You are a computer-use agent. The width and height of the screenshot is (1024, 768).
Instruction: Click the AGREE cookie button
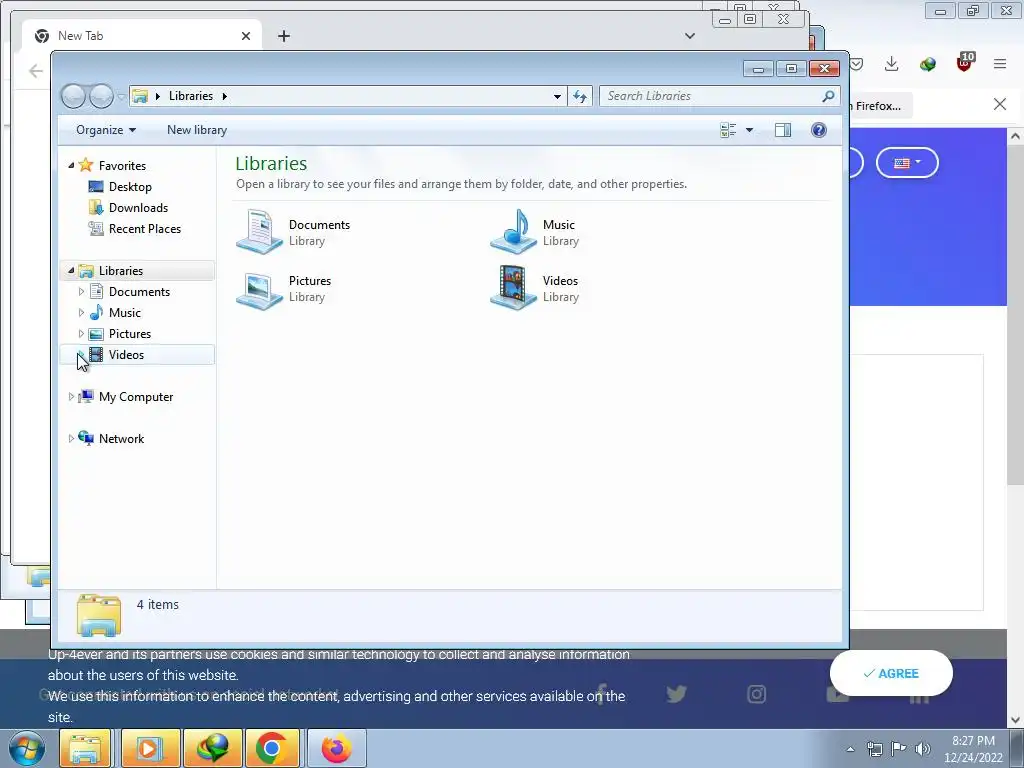(891, 673)
